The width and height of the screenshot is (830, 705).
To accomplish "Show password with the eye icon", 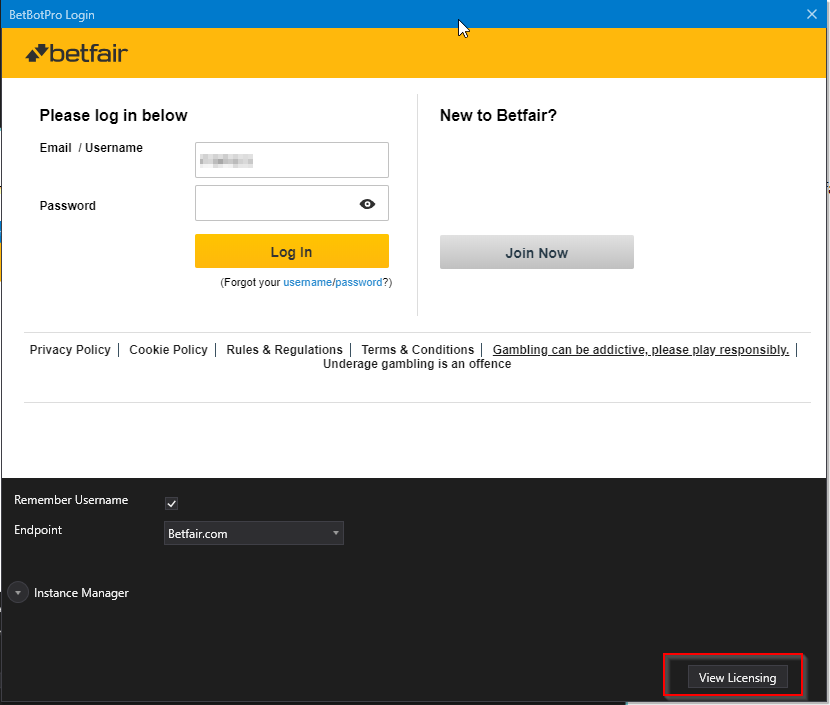I will pos(367,204).
